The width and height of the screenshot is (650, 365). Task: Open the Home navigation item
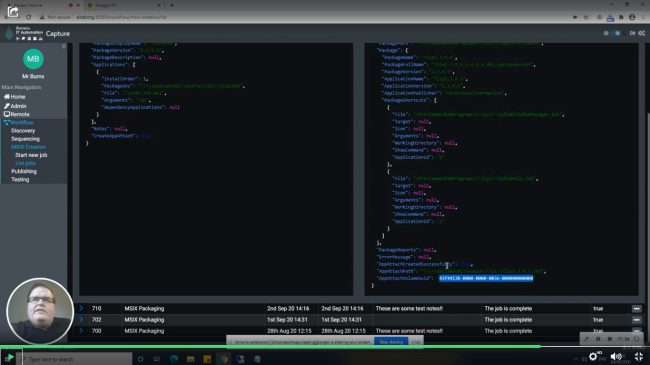(x=15, y=97)
